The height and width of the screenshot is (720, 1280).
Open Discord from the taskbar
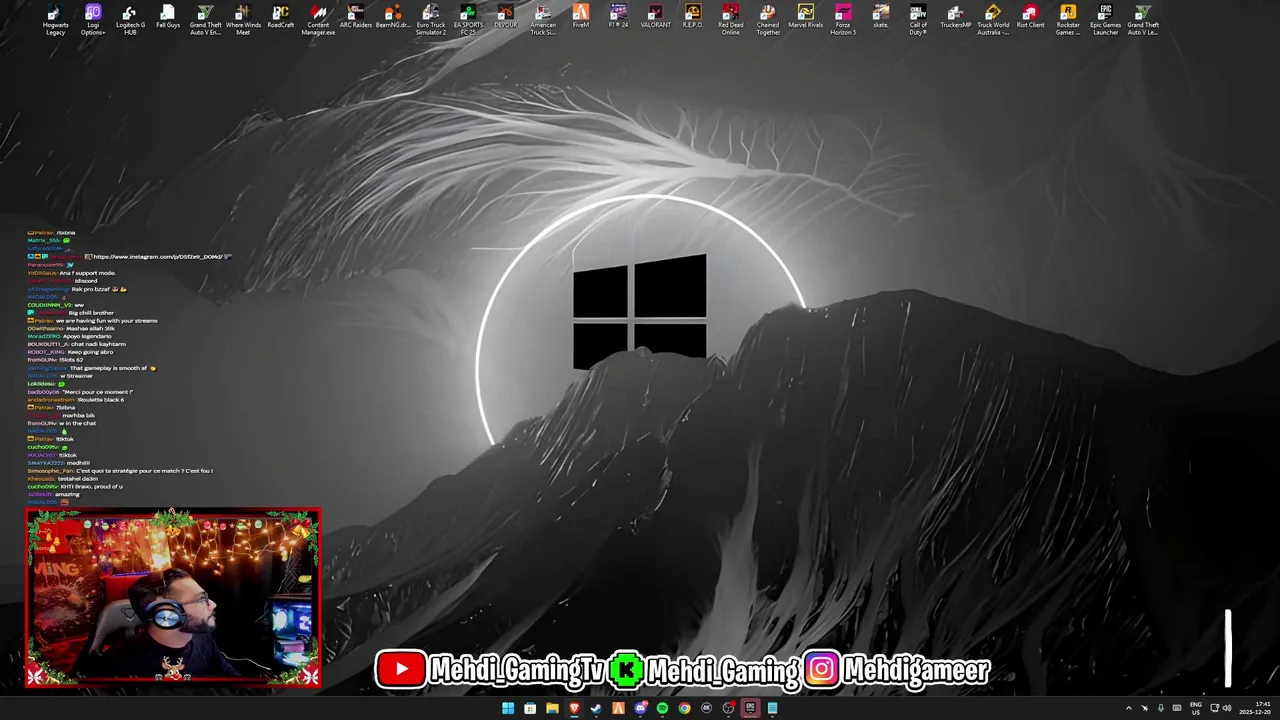pos(640,708)
